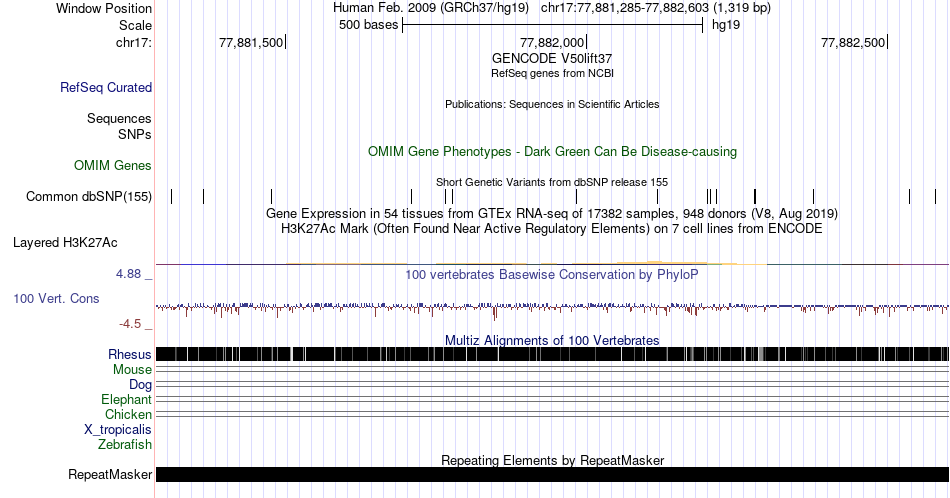950x498 pixels.
Task: Select the Rhesus alignment label
Action: [x=129, y=354]
